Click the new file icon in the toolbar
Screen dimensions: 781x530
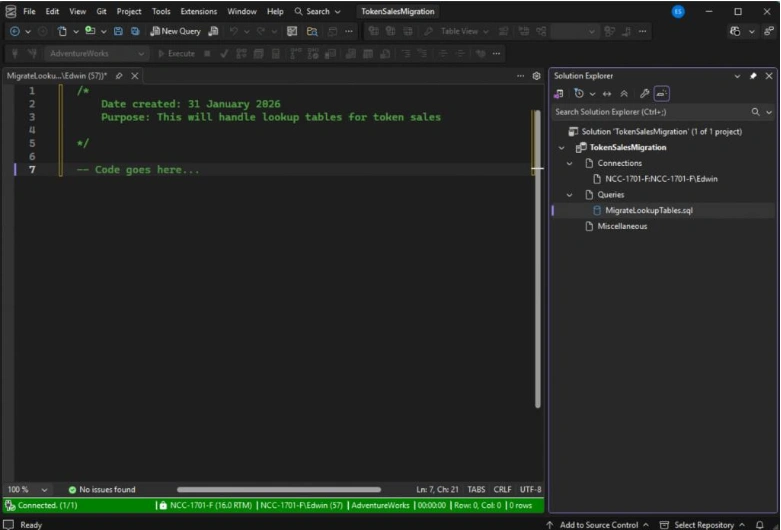[62, 31]
